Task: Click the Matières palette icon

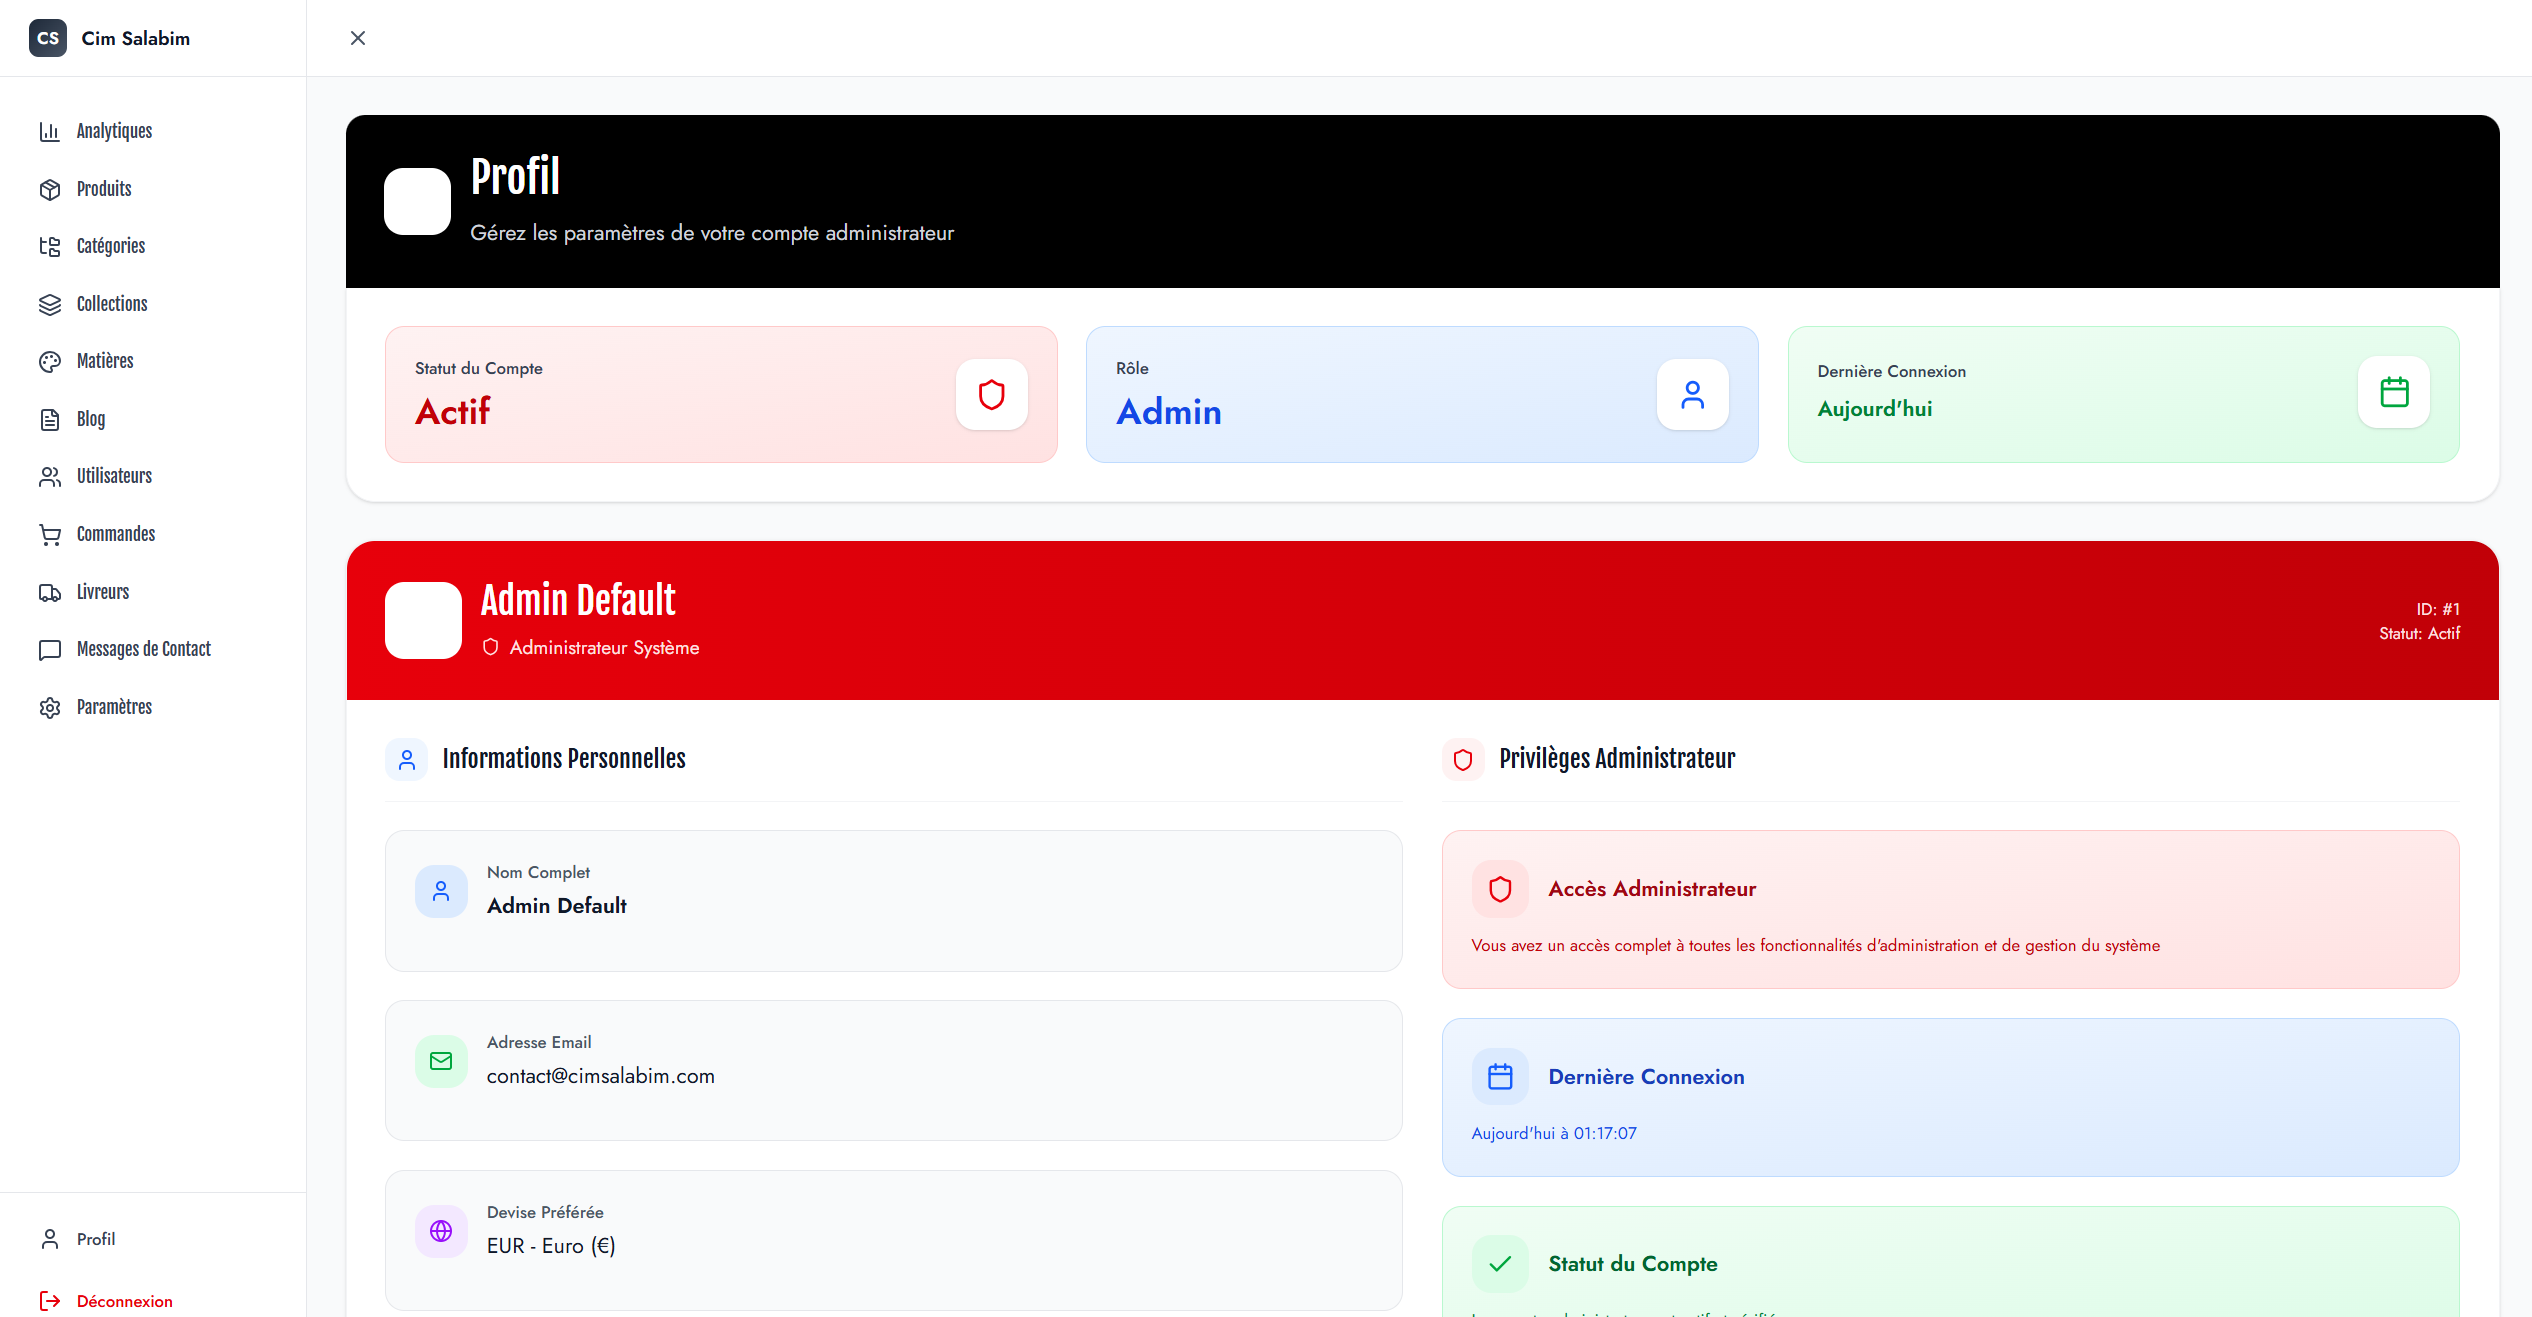Action: pyautogui.click(x=50, y=362)
